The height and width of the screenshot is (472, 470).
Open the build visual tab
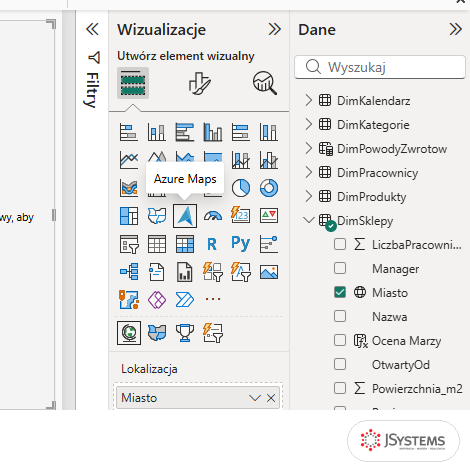click(x=133, y=83)
